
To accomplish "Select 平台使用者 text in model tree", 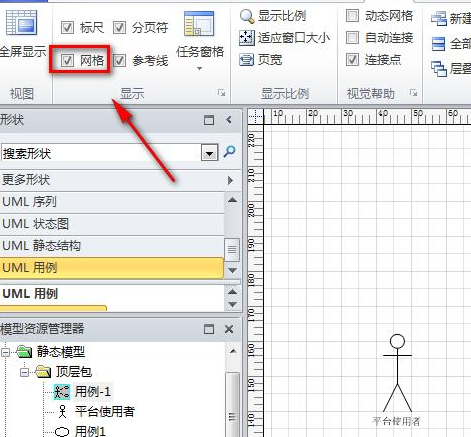I will click(x=105, y=412).
